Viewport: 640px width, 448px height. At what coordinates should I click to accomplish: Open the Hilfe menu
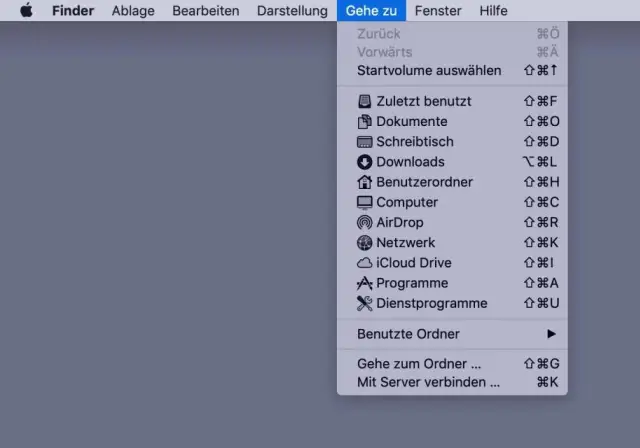[493, 11]
